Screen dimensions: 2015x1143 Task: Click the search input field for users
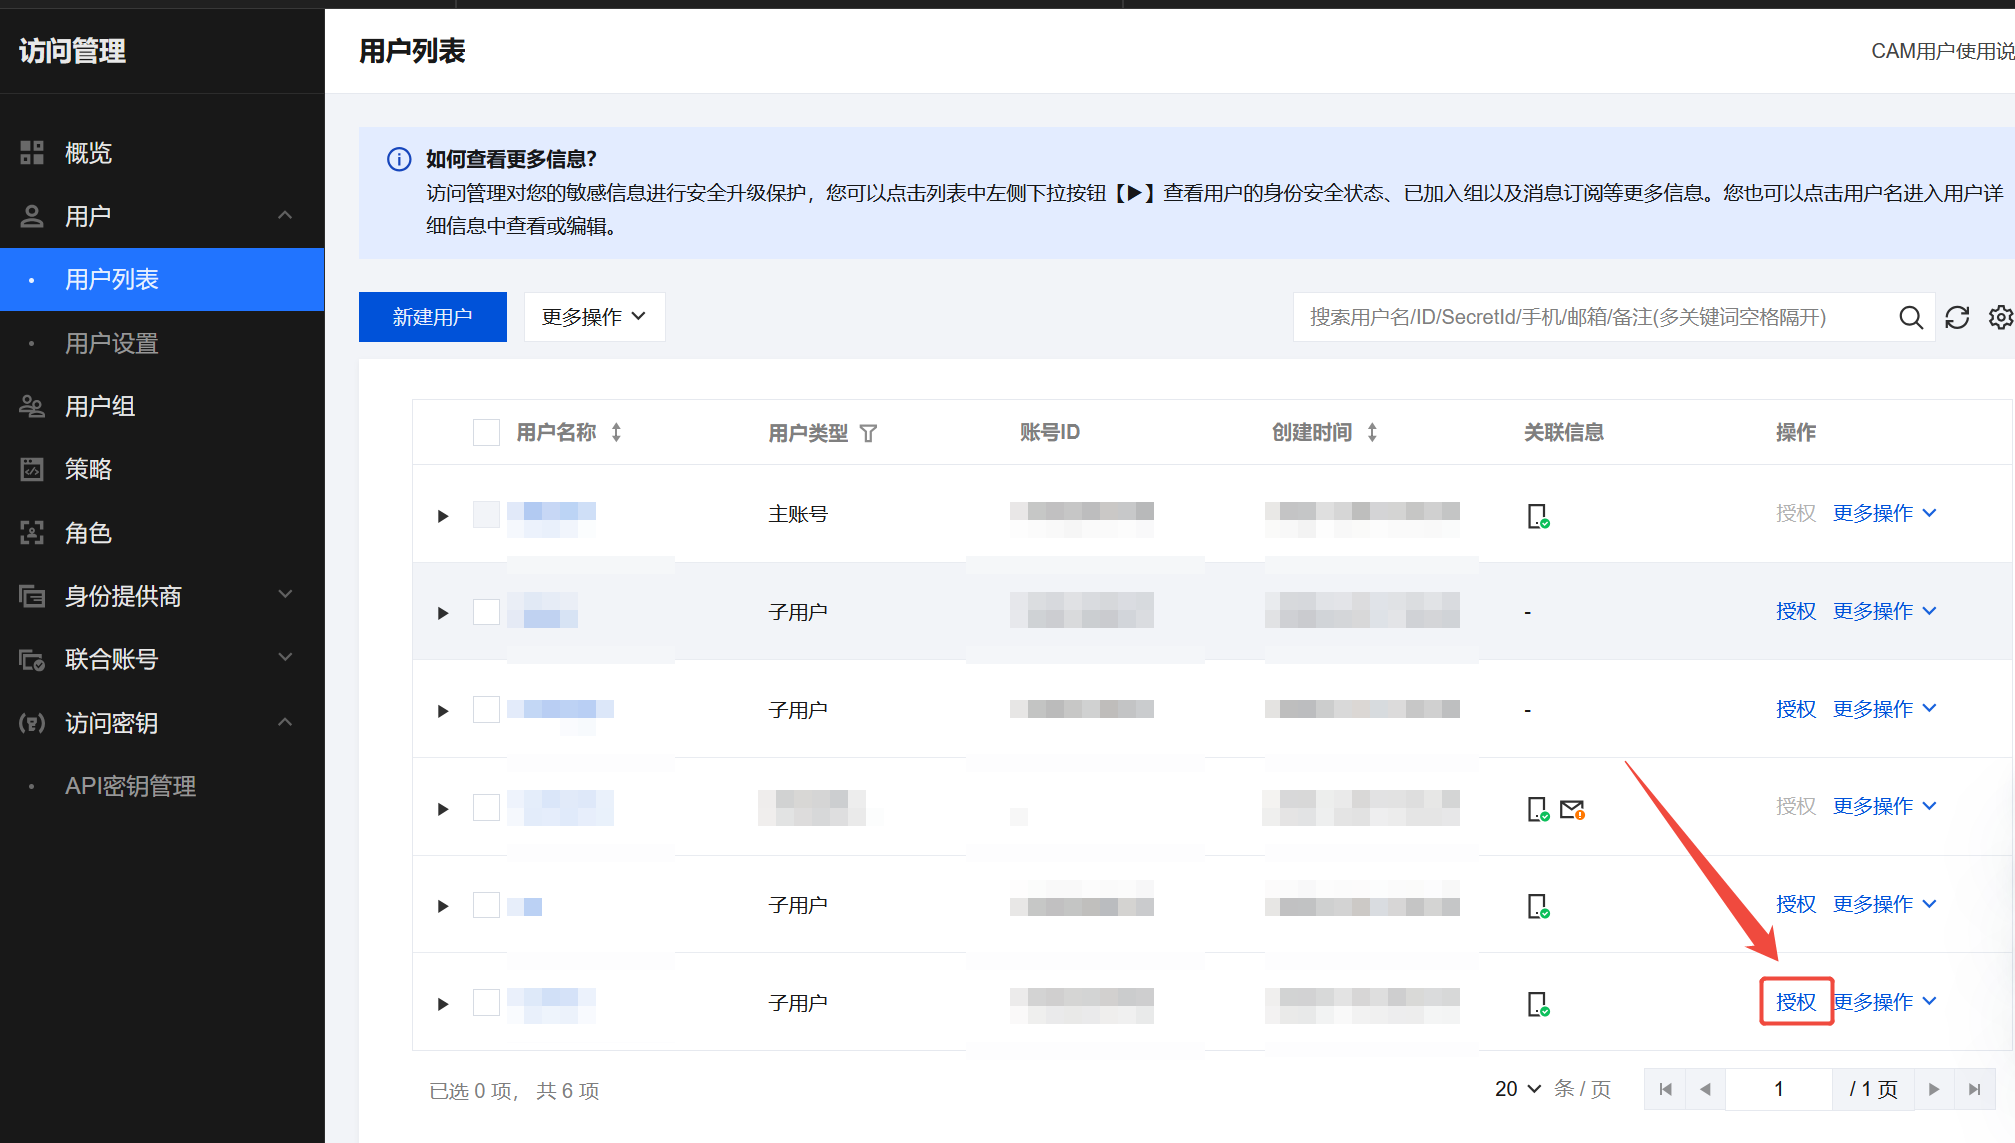[1600, 317]
